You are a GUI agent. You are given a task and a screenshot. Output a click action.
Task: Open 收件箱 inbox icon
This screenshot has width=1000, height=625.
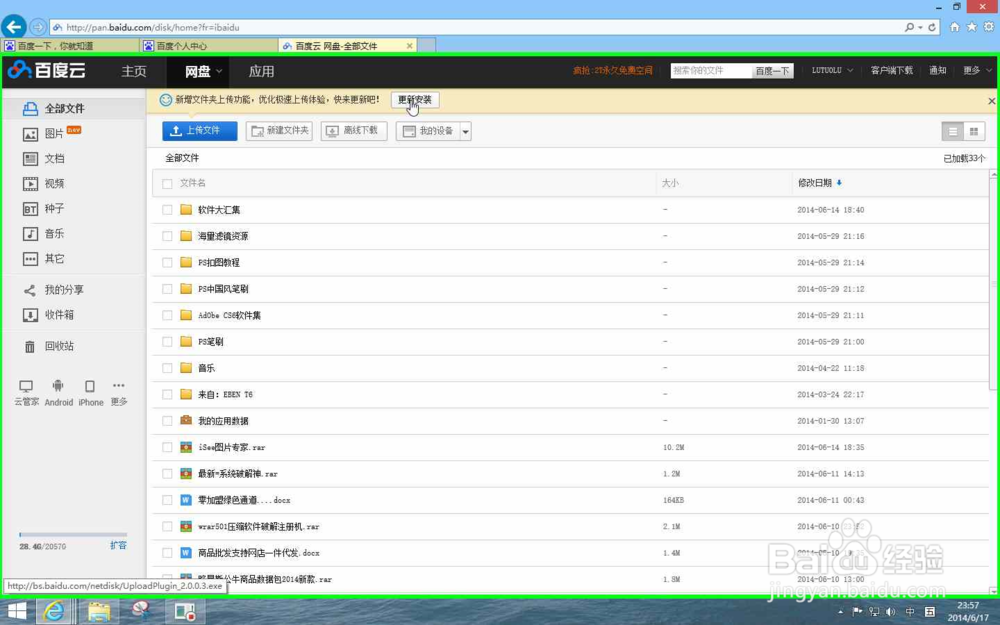tap(30, 315)
